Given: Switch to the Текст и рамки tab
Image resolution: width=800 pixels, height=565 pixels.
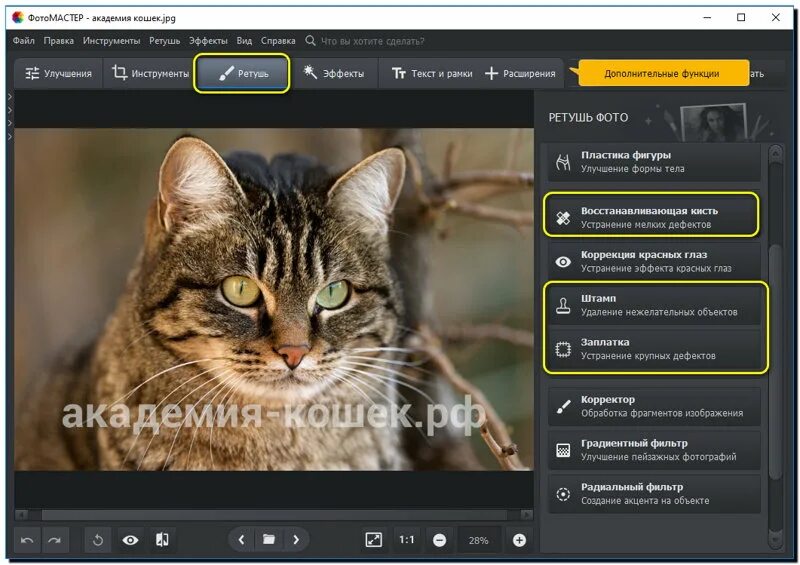Looking at the screenshot, I should pyautogui.click(x=432, y=73).
